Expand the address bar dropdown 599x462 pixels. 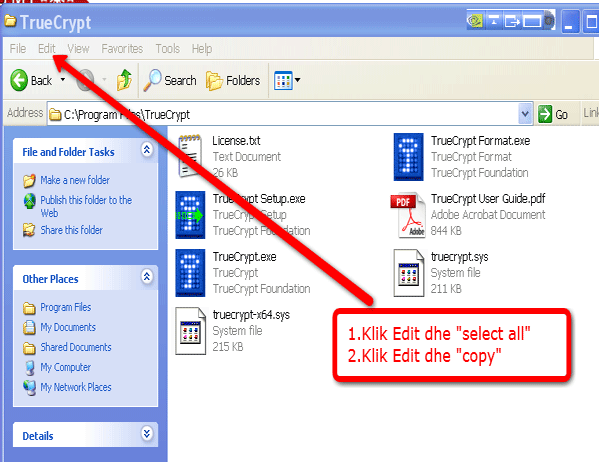[x=525, y=114]
